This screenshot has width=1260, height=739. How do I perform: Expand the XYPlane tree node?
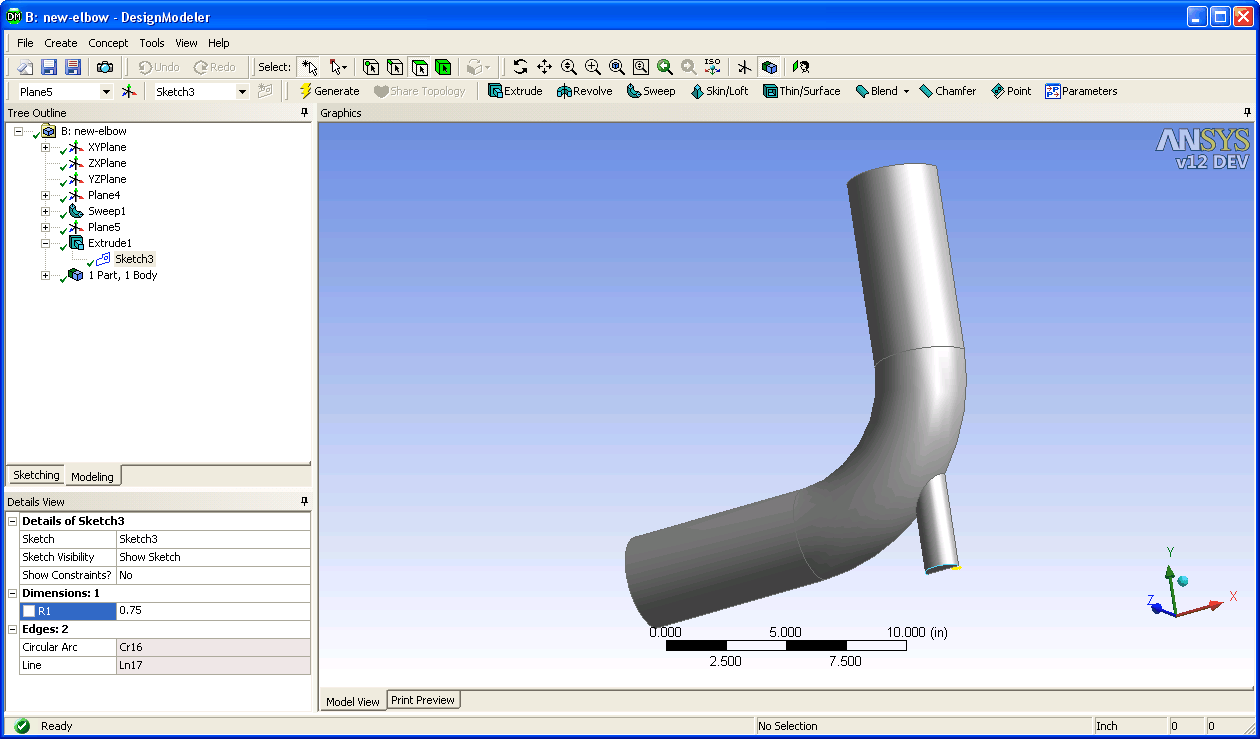pos(45,147)
